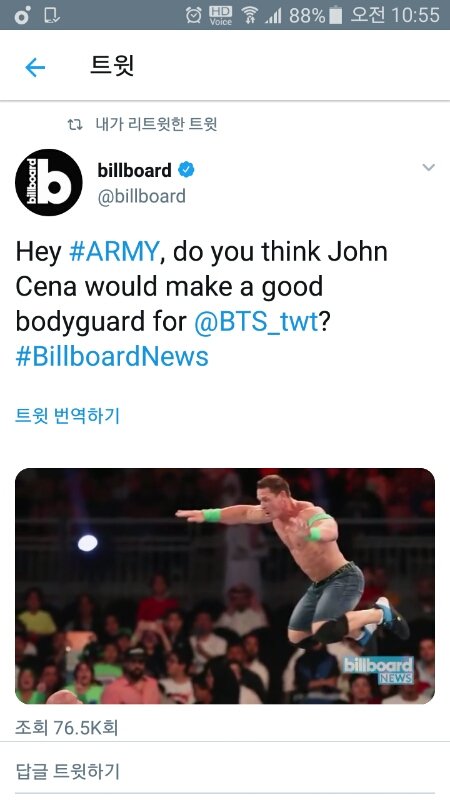Tap the blue verified badge
The width and height of the screenshot is (450, 800).
pyautogui.click(x=186, y=169)
